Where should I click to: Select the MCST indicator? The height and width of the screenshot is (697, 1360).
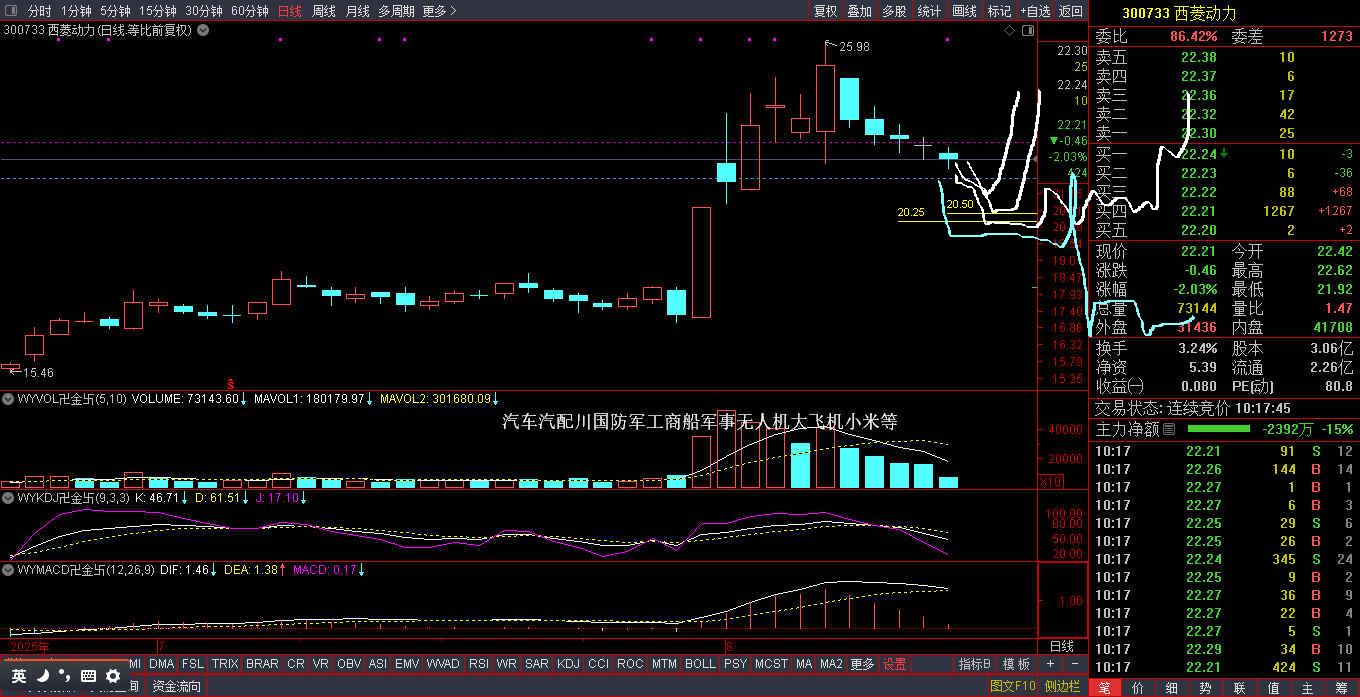(771, 663)
